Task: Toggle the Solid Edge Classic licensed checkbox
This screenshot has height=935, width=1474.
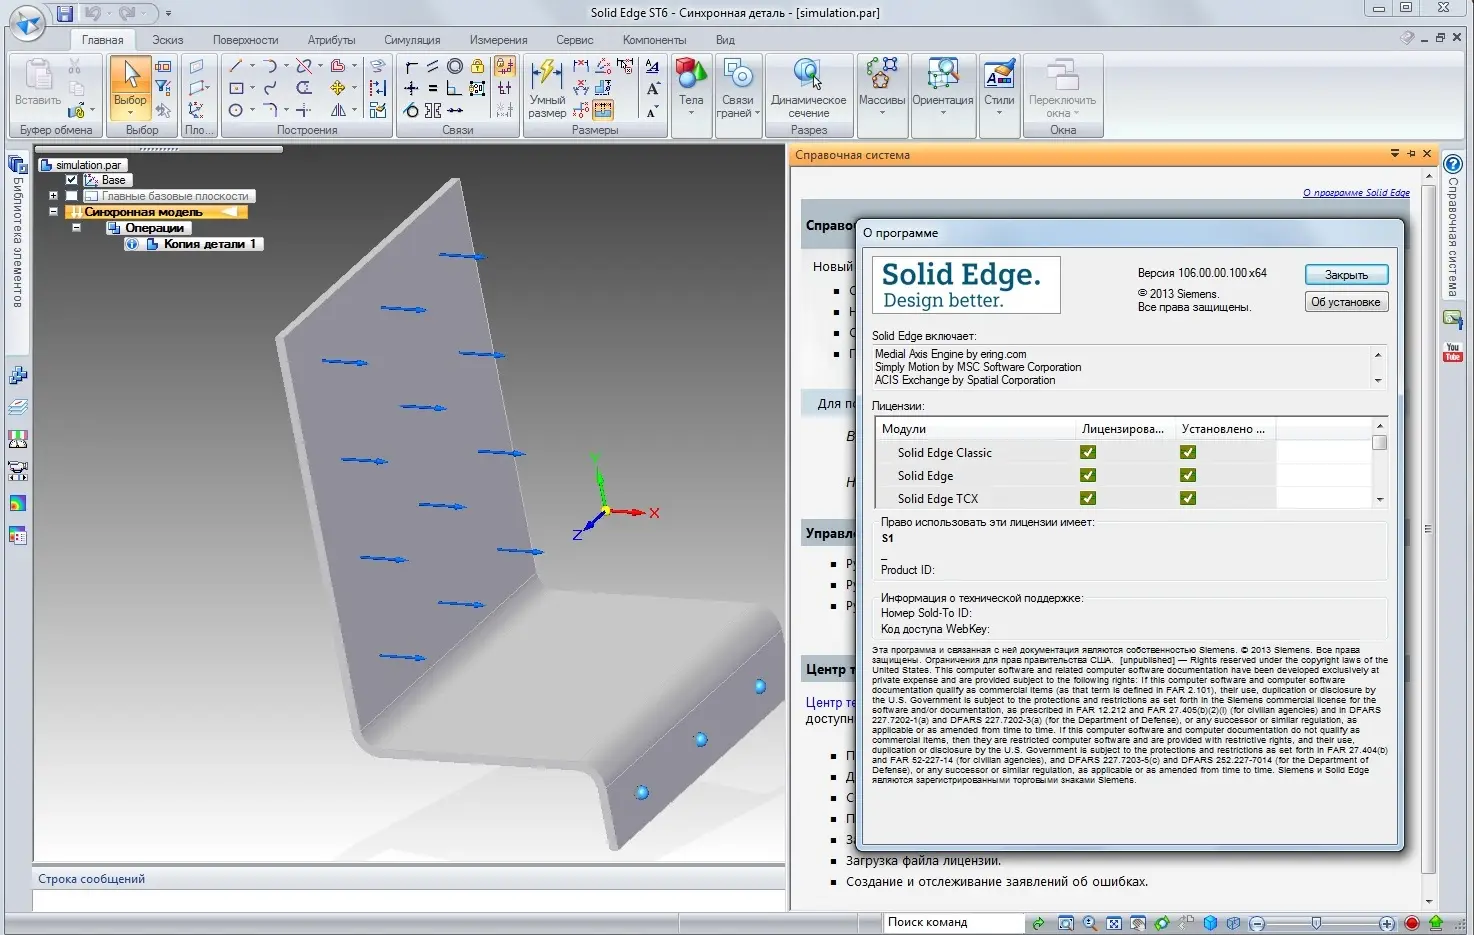Action: coord(1088,452)
